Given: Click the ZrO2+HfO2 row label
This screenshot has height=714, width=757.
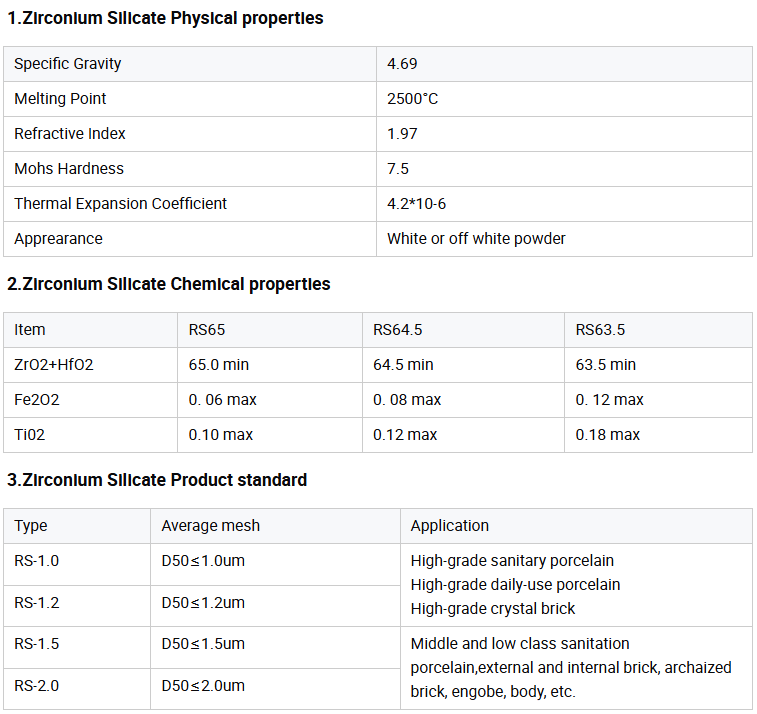Looking at the screenshot, I should [54, 365].
